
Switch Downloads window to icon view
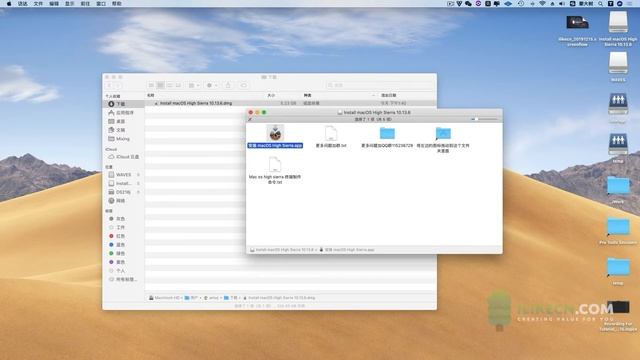click(x=151, y=85)
